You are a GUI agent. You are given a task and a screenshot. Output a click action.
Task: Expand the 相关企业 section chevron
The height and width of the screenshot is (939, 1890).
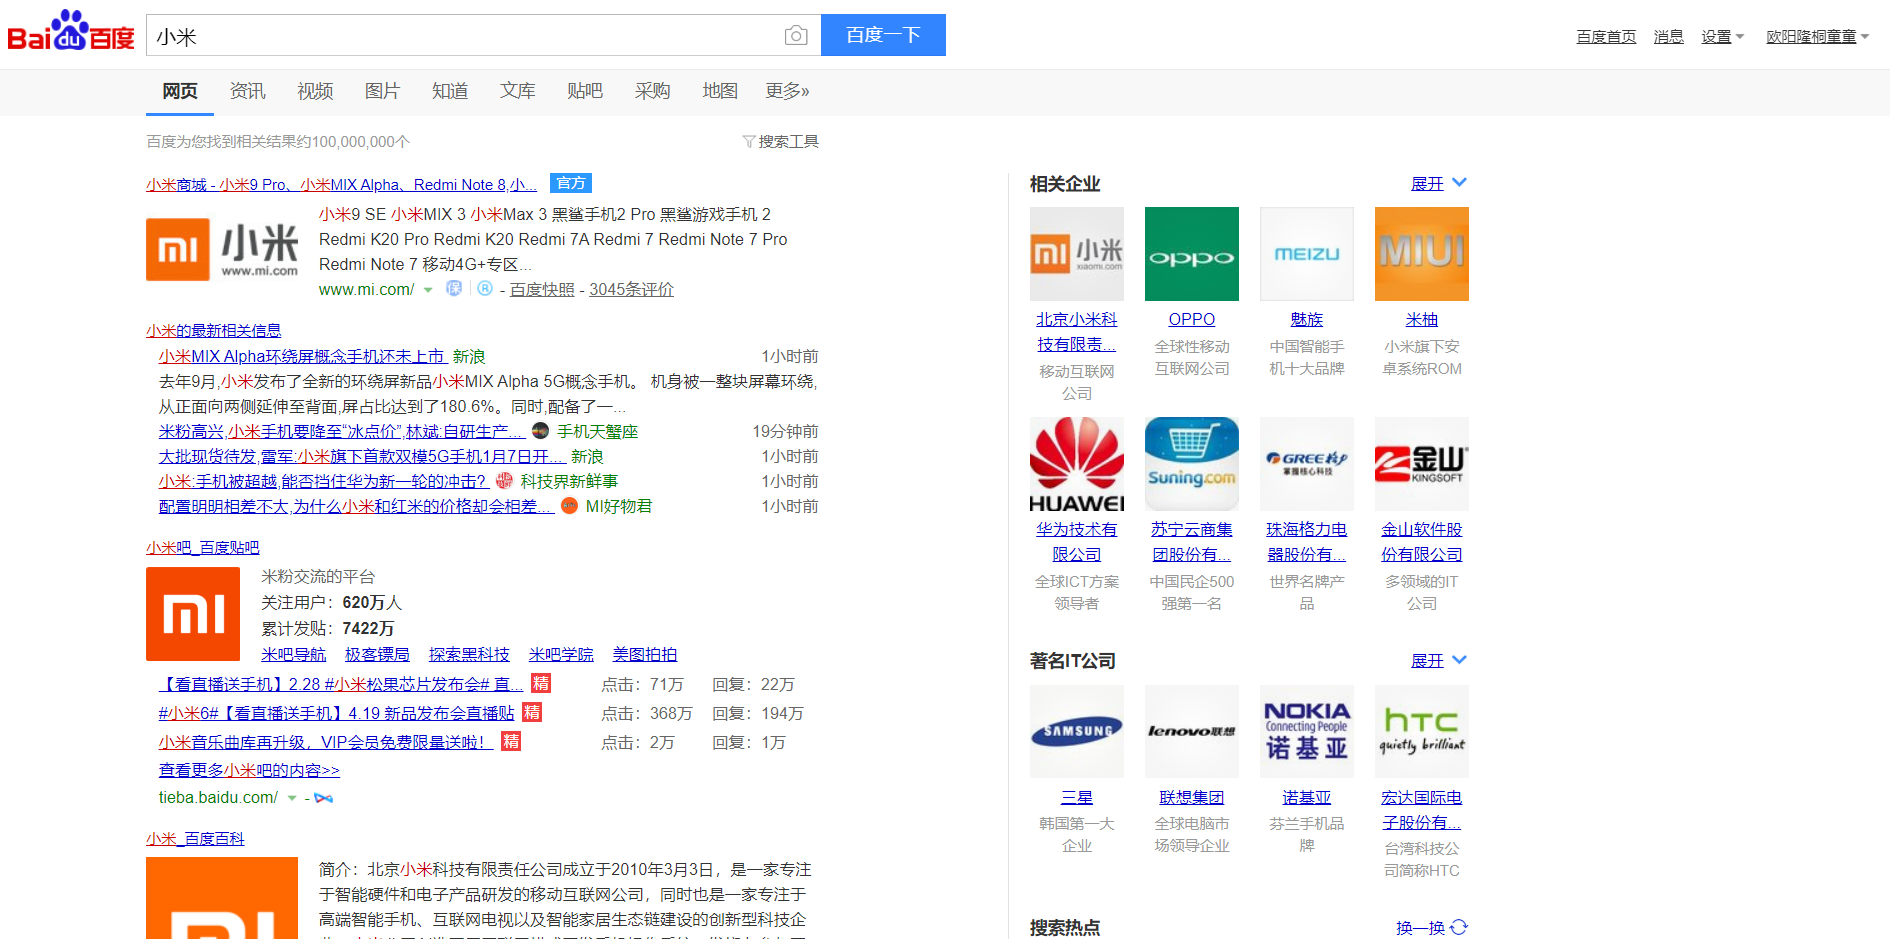tap(1459, 182)
